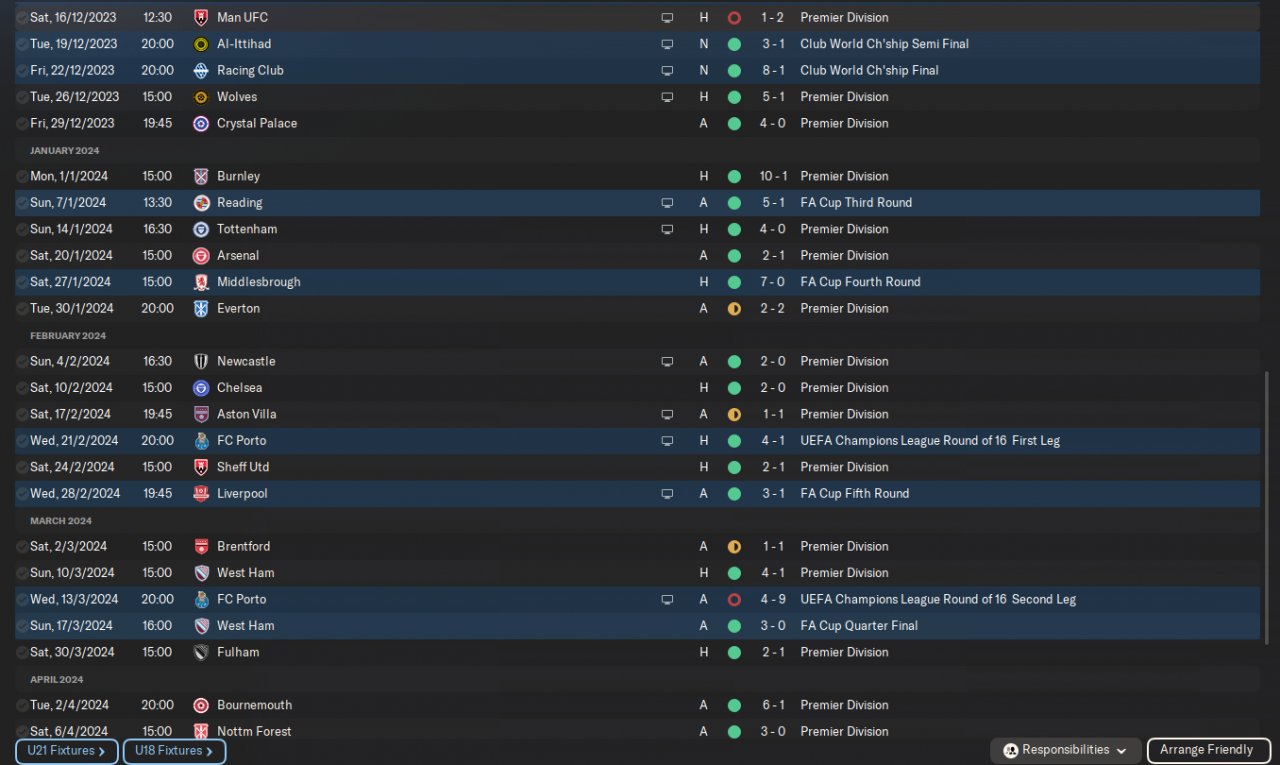This screenshot has height=765, width=1280.
Task: Toggle the check mark beside Sat, 20/1/2024 Arsenal
Action: [x=22, y=256]
